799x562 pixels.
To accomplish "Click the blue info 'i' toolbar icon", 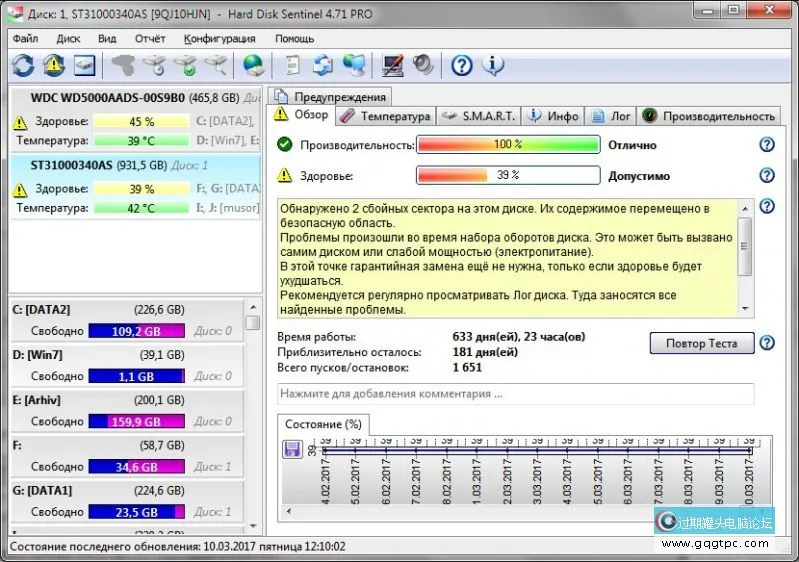I will pos(492,66).
